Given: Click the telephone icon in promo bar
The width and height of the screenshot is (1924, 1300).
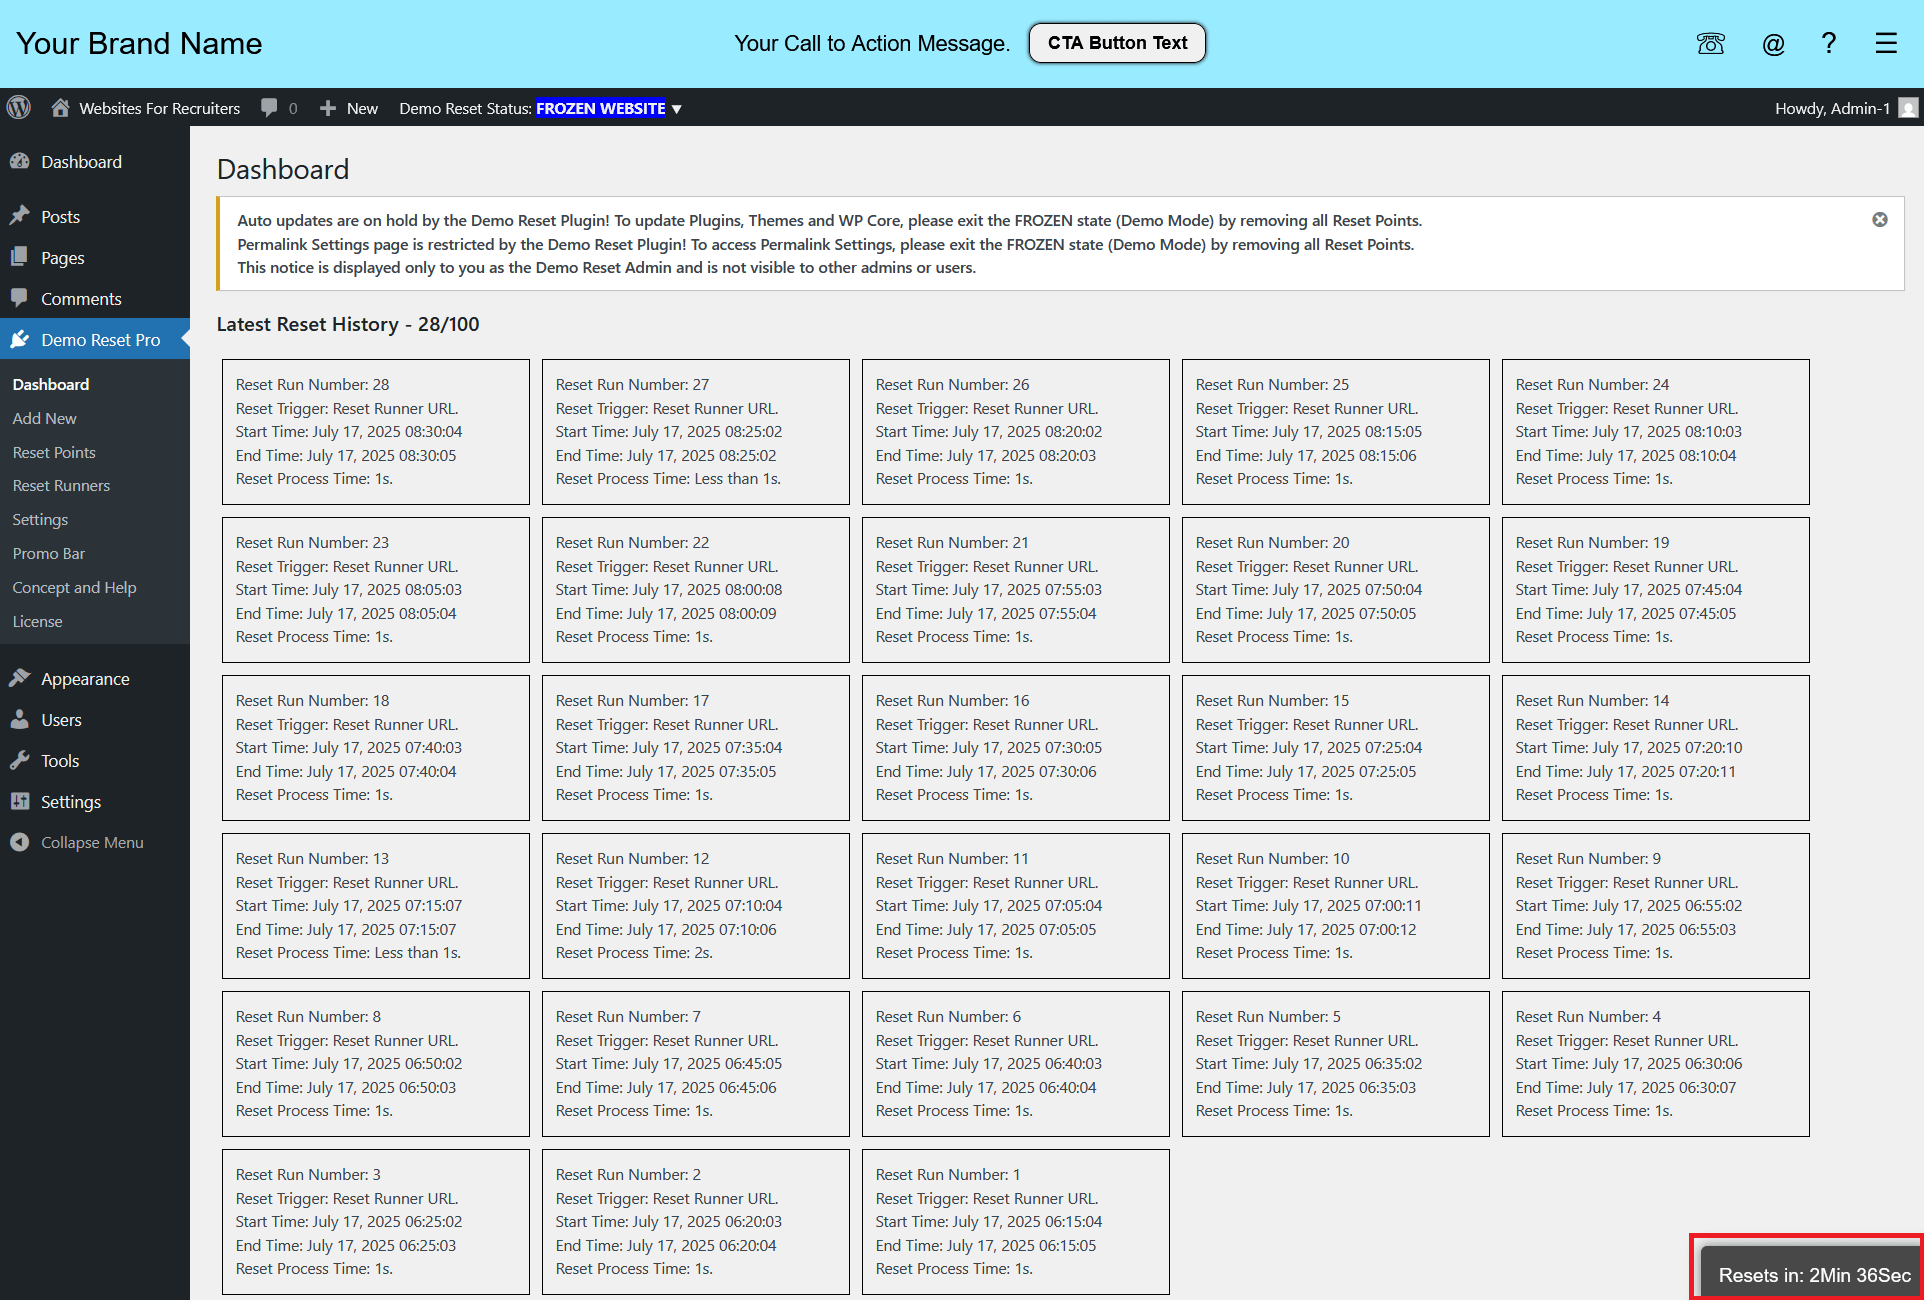Looking at the screenshot, I should pos(1711,44).
